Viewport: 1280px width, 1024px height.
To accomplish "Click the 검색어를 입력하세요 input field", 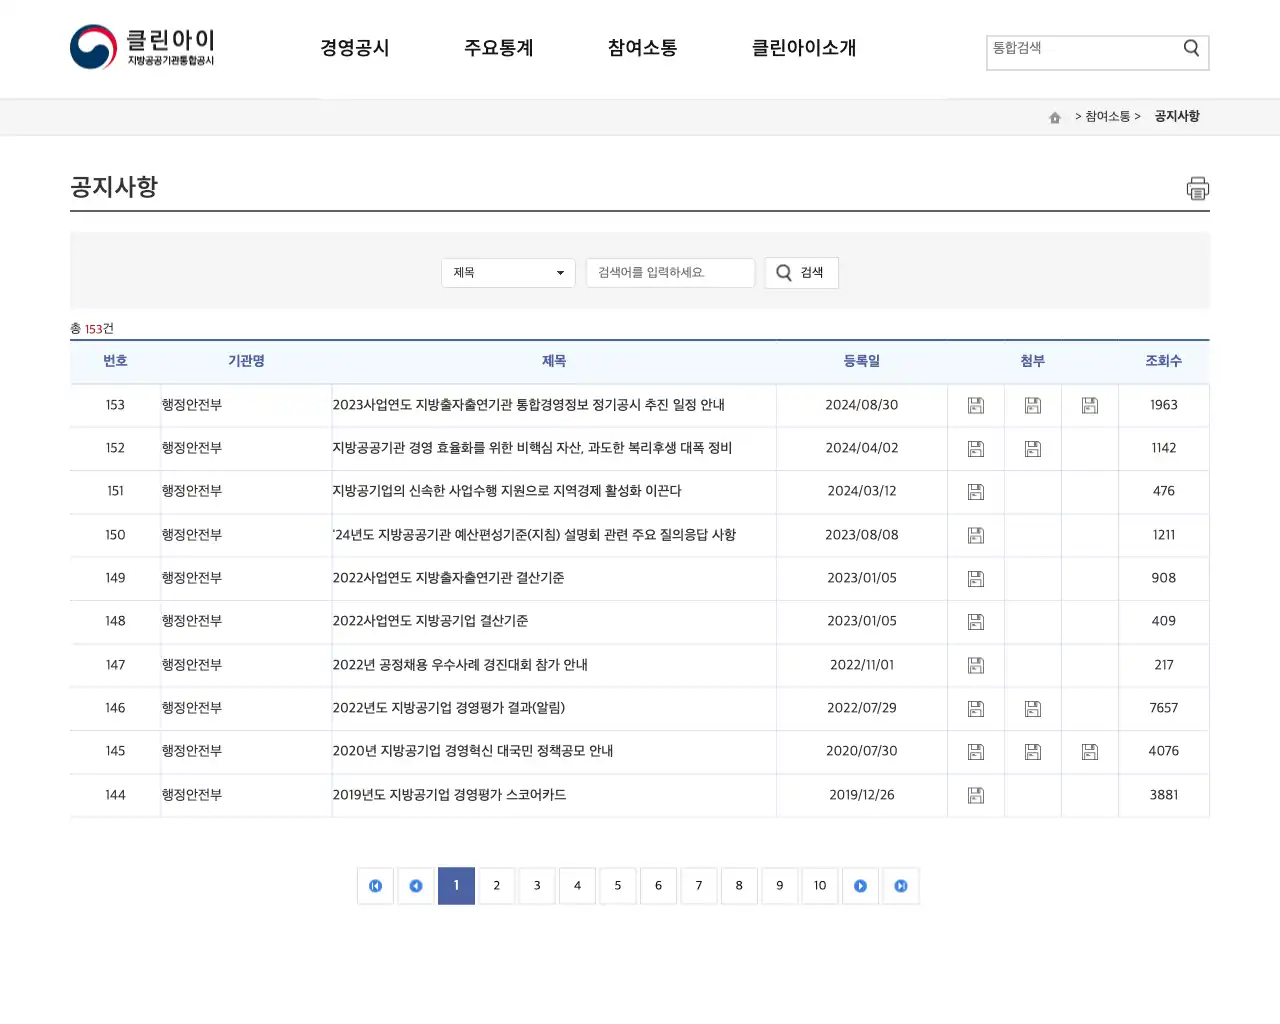I will pyautogui.click(x=670, y=272).
